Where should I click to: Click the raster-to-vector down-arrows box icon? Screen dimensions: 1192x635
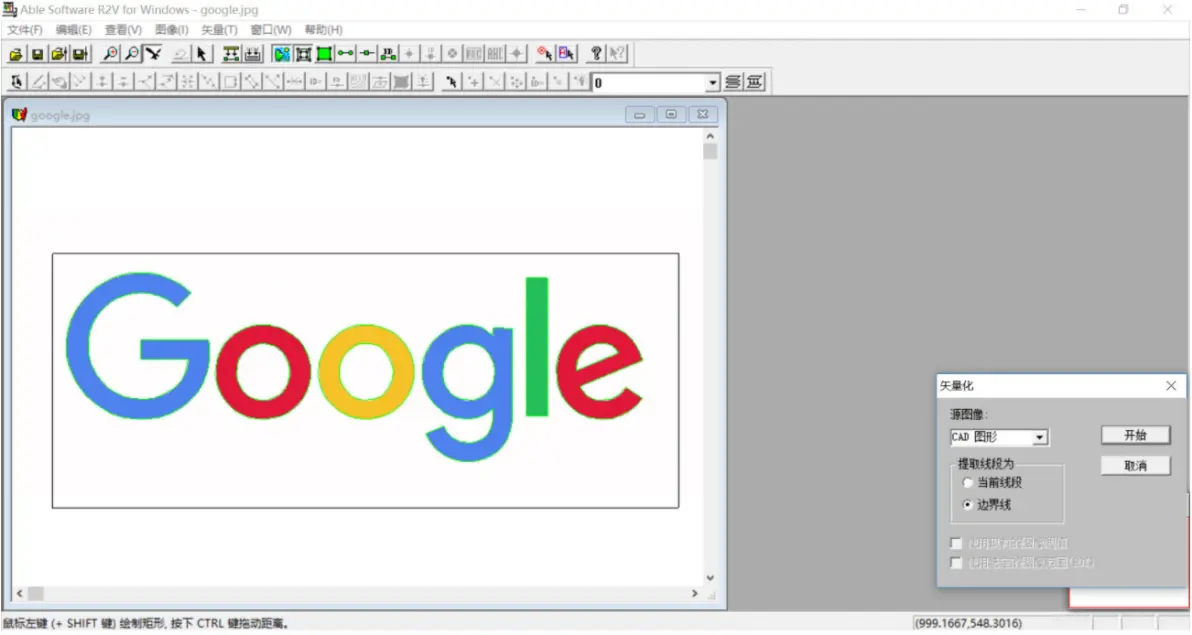coord(252,54)
